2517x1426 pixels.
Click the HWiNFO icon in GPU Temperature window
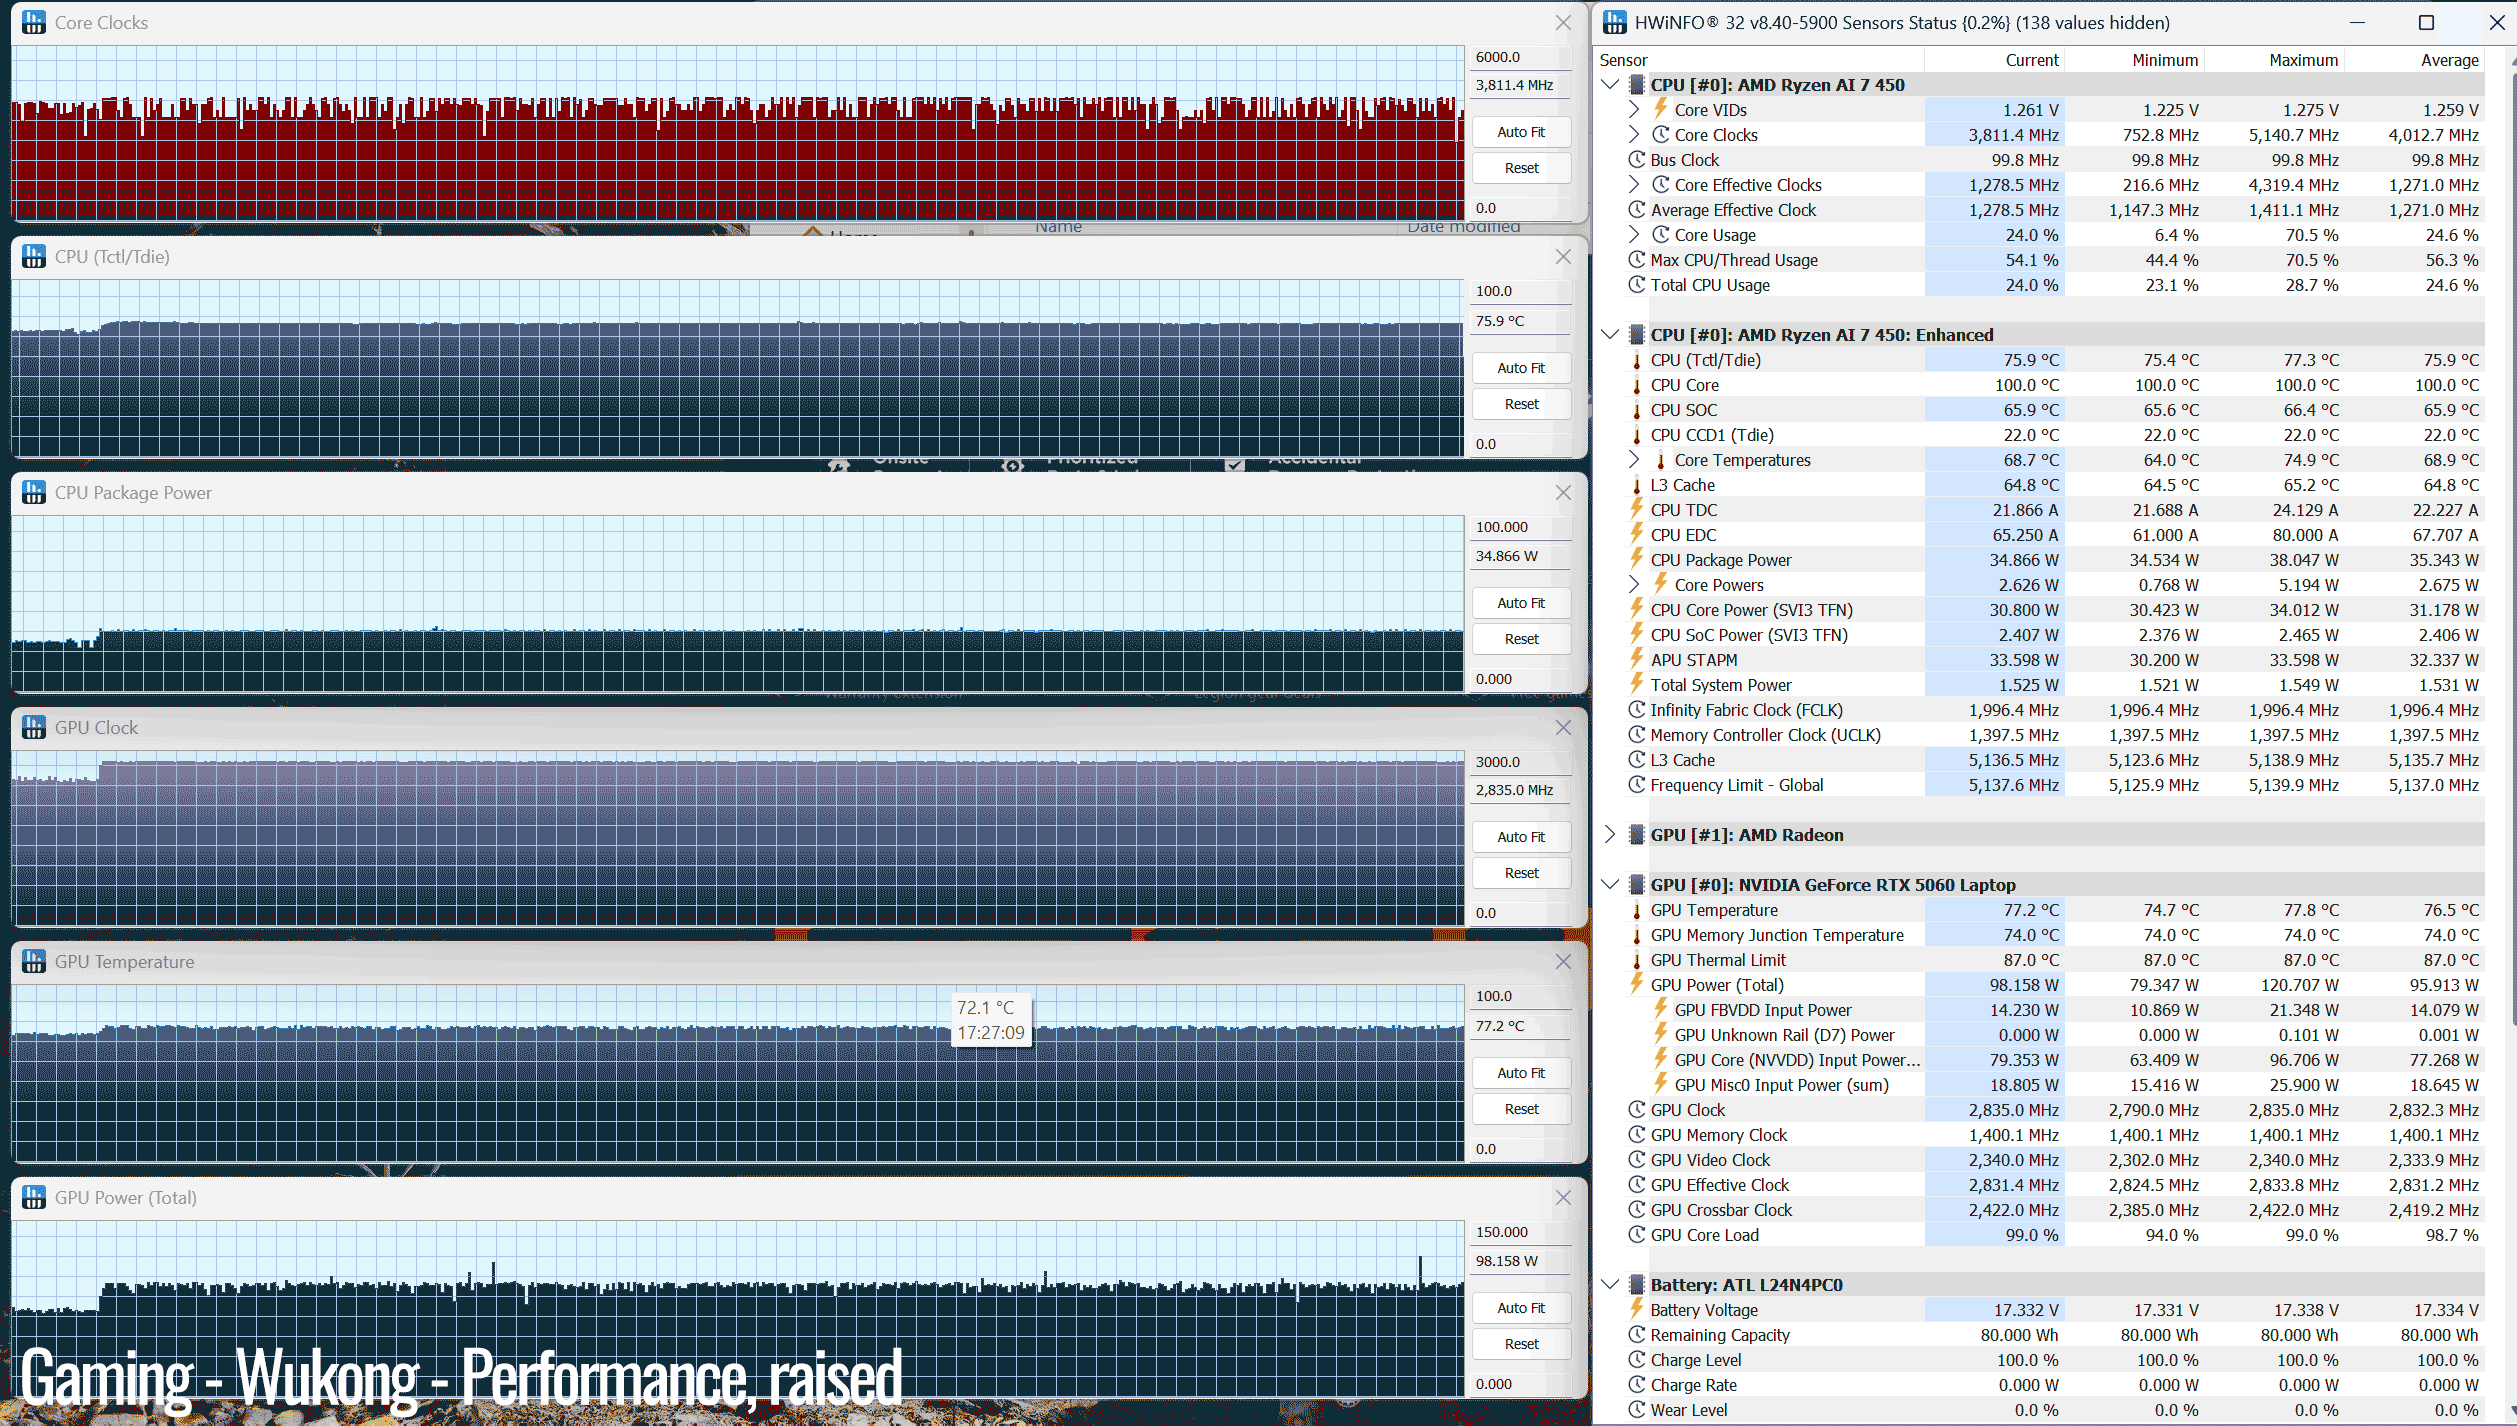34,961
